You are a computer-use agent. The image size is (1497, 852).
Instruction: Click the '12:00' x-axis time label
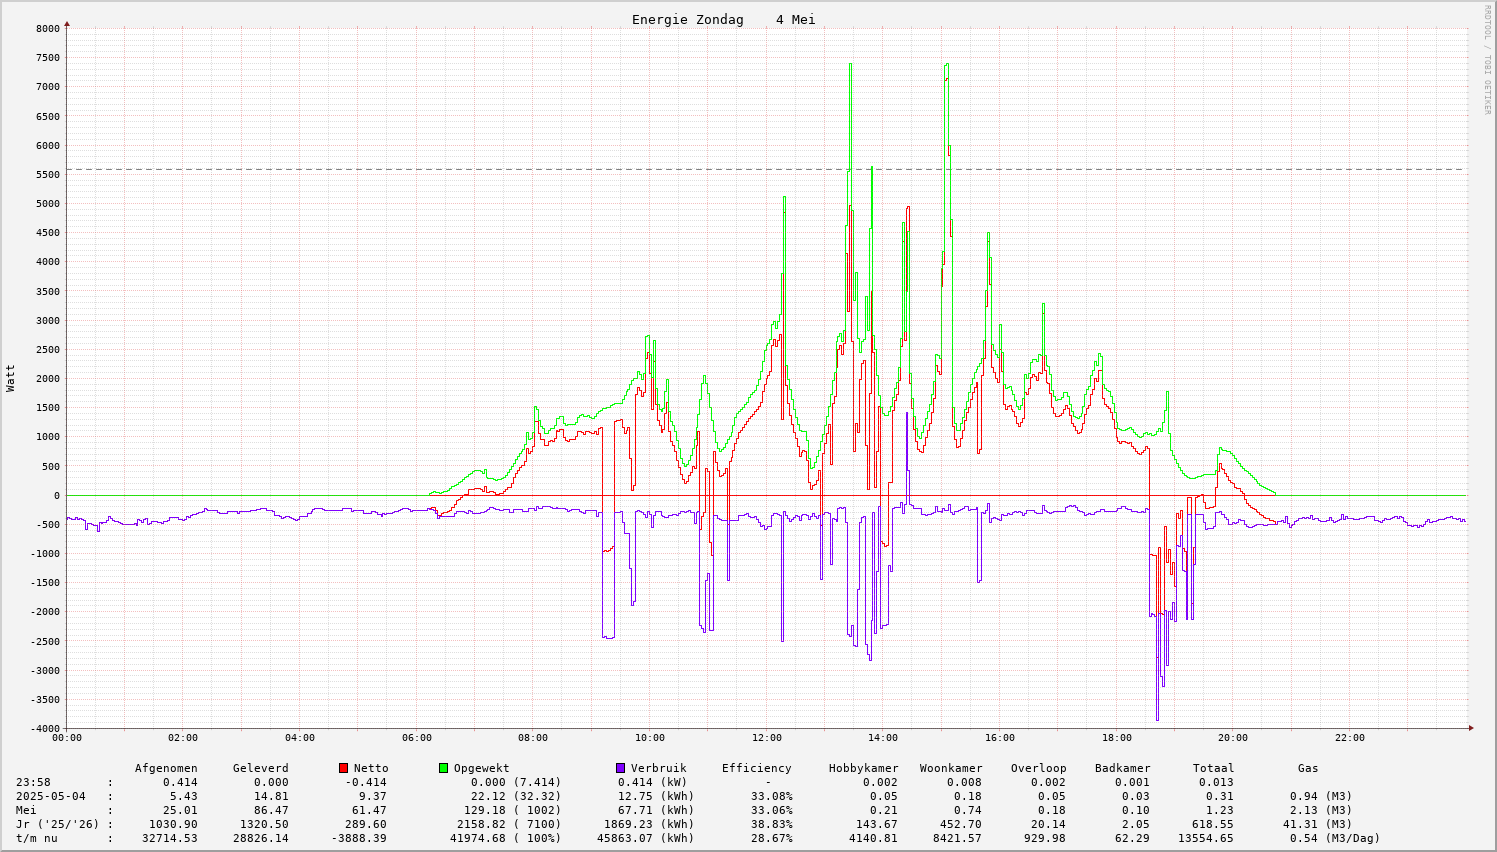766,738
